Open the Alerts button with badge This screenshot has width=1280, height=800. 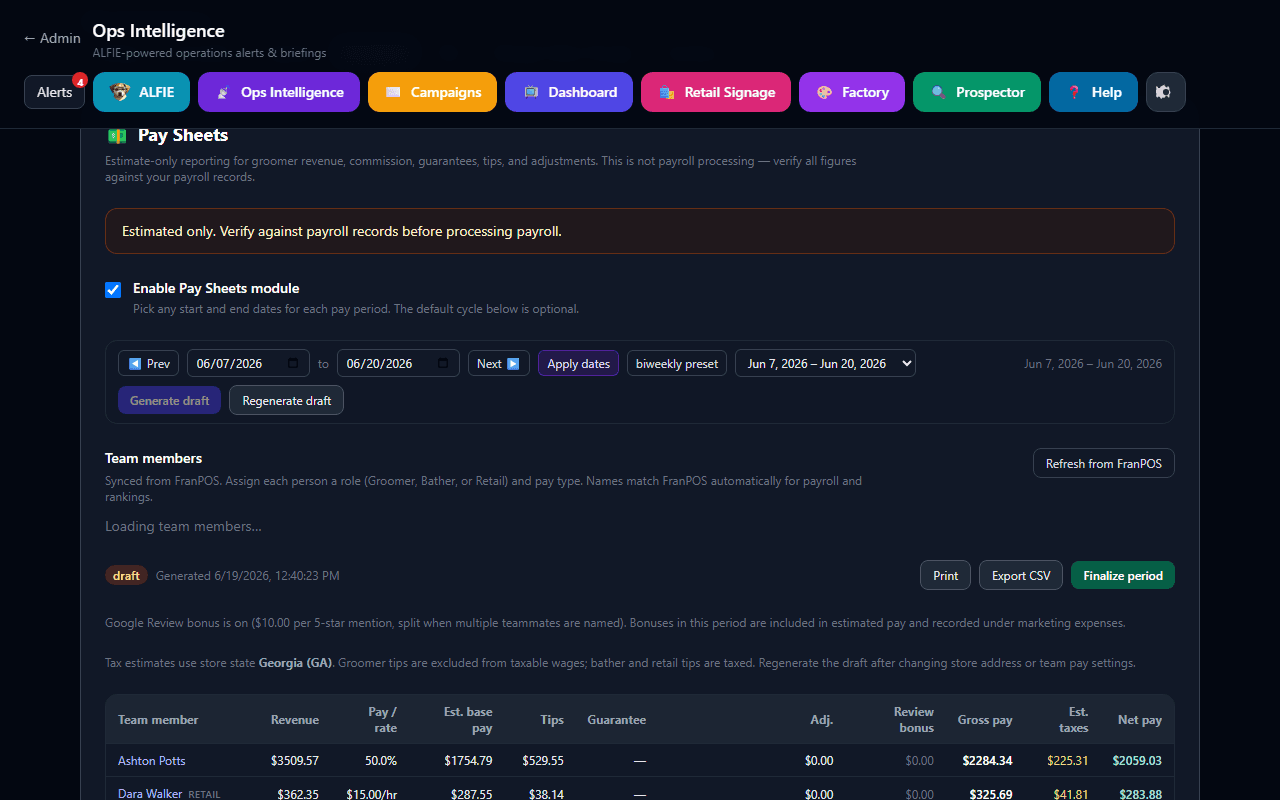click(55, 92)
